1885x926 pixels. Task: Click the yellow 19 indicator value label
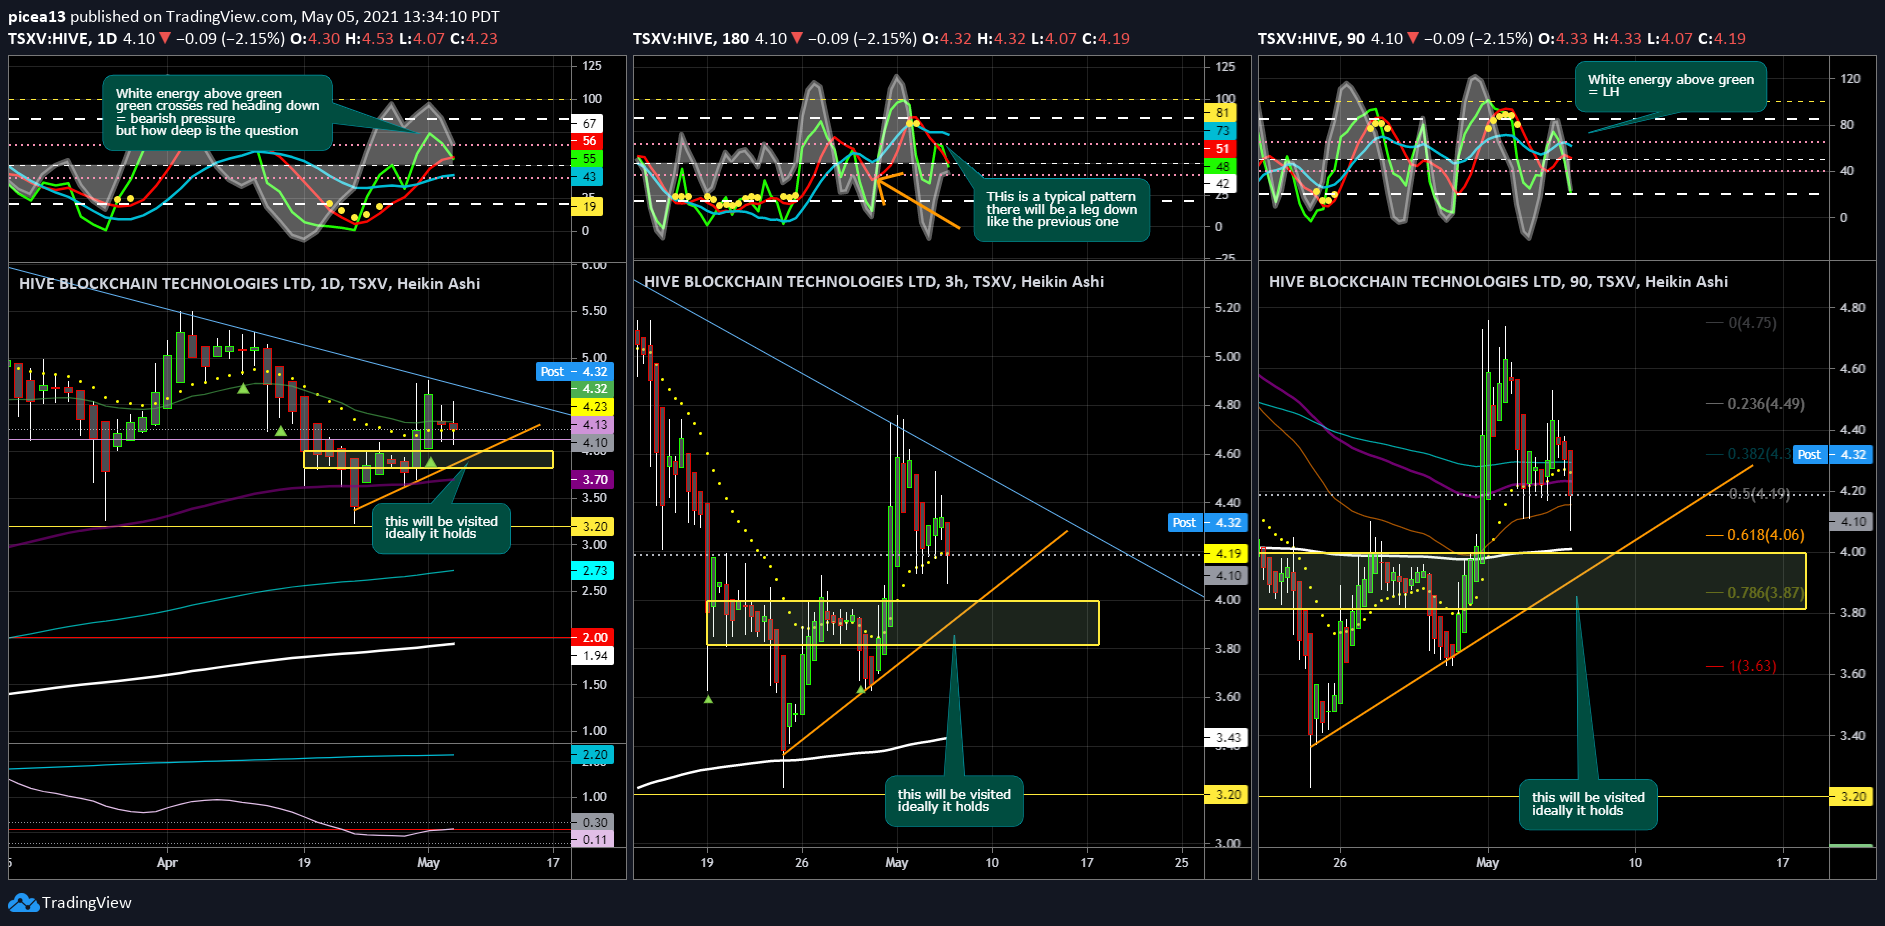tap(587, 208)
